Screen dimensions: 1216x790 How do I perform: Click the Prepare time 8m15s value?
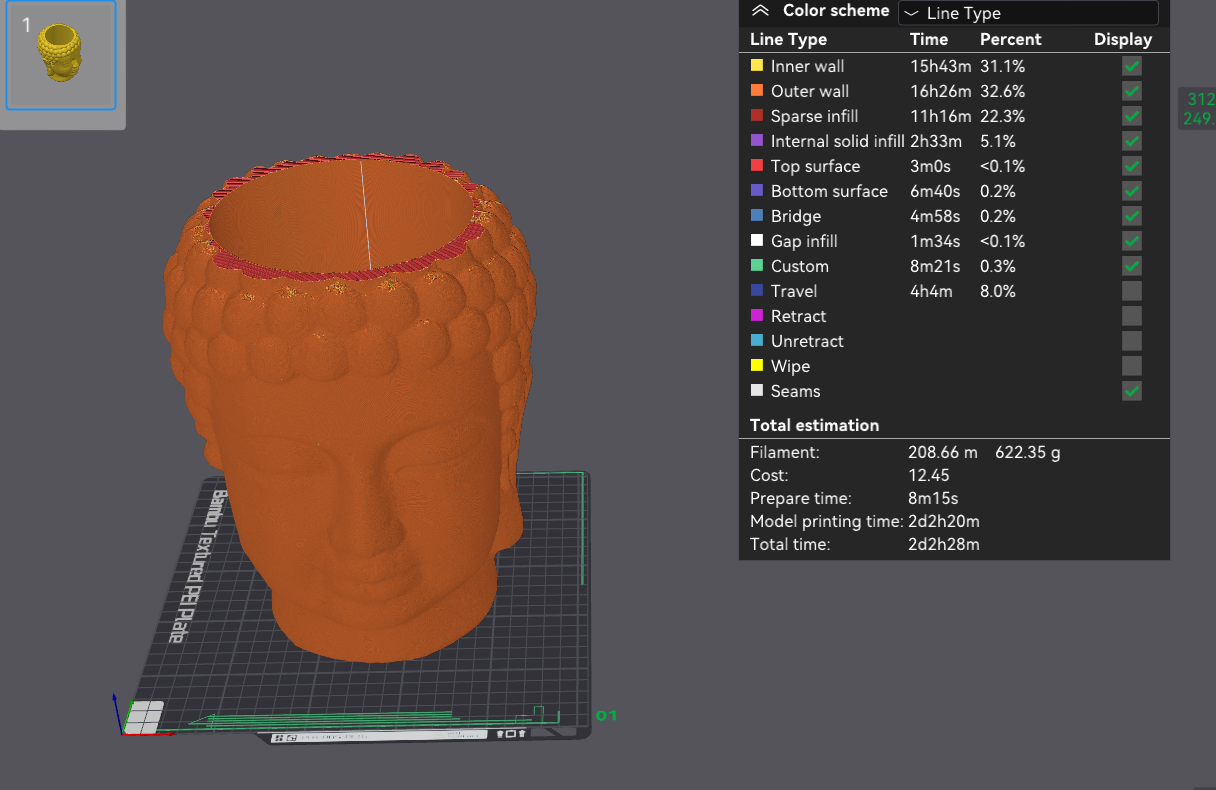pos(934,498)
